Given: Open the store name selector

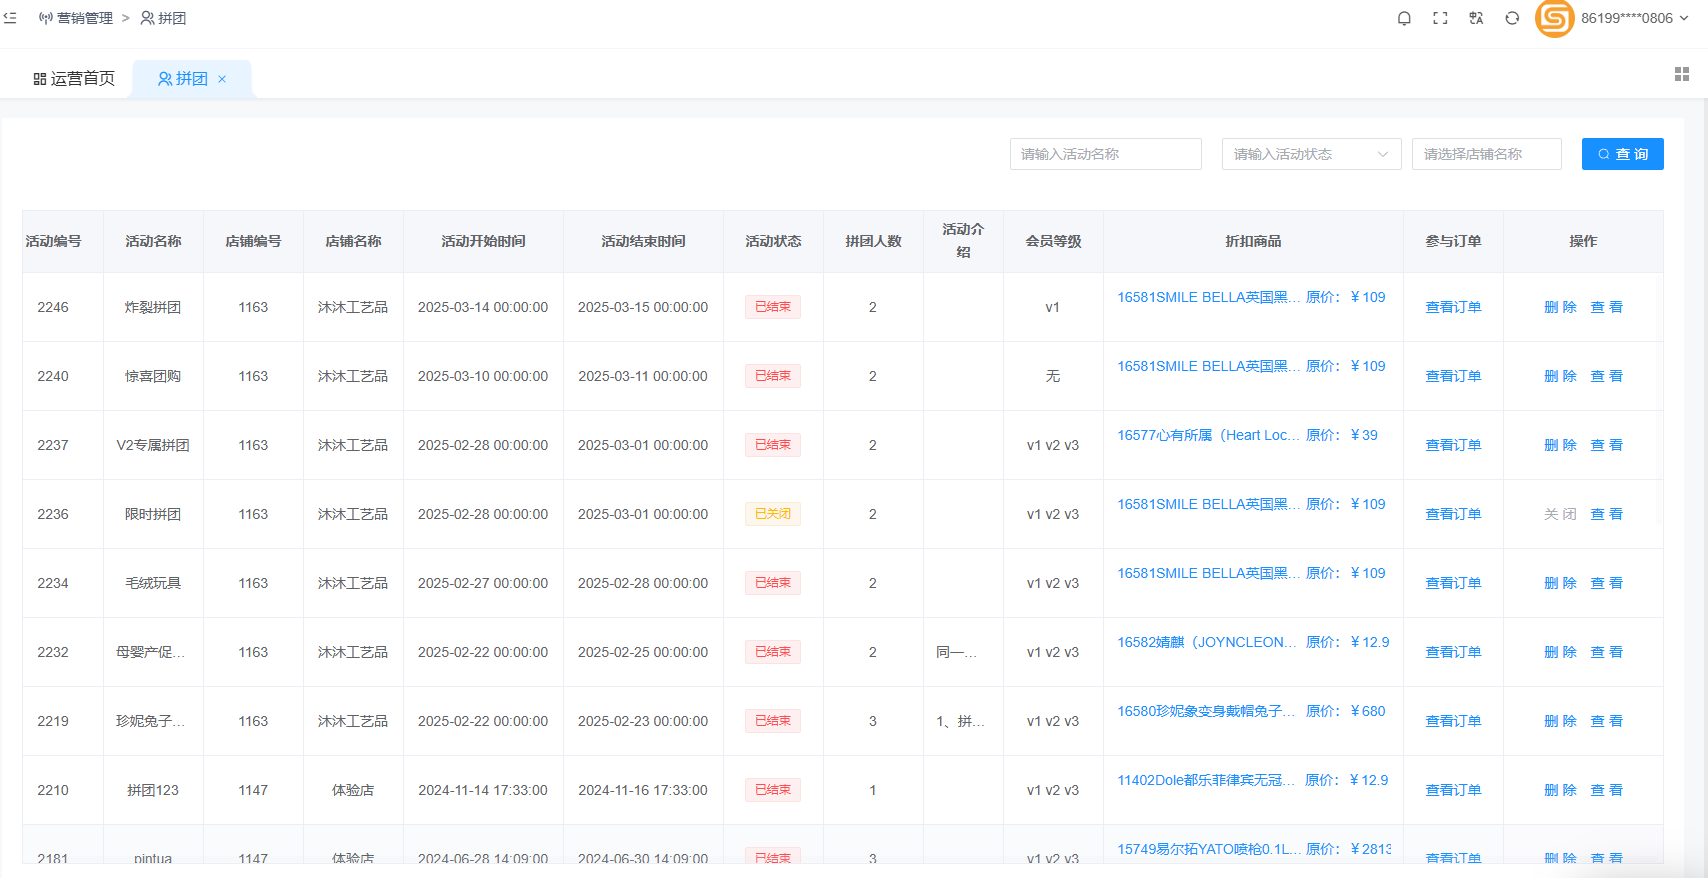Looking at the screenshot, I should (x=1486, y=154).
